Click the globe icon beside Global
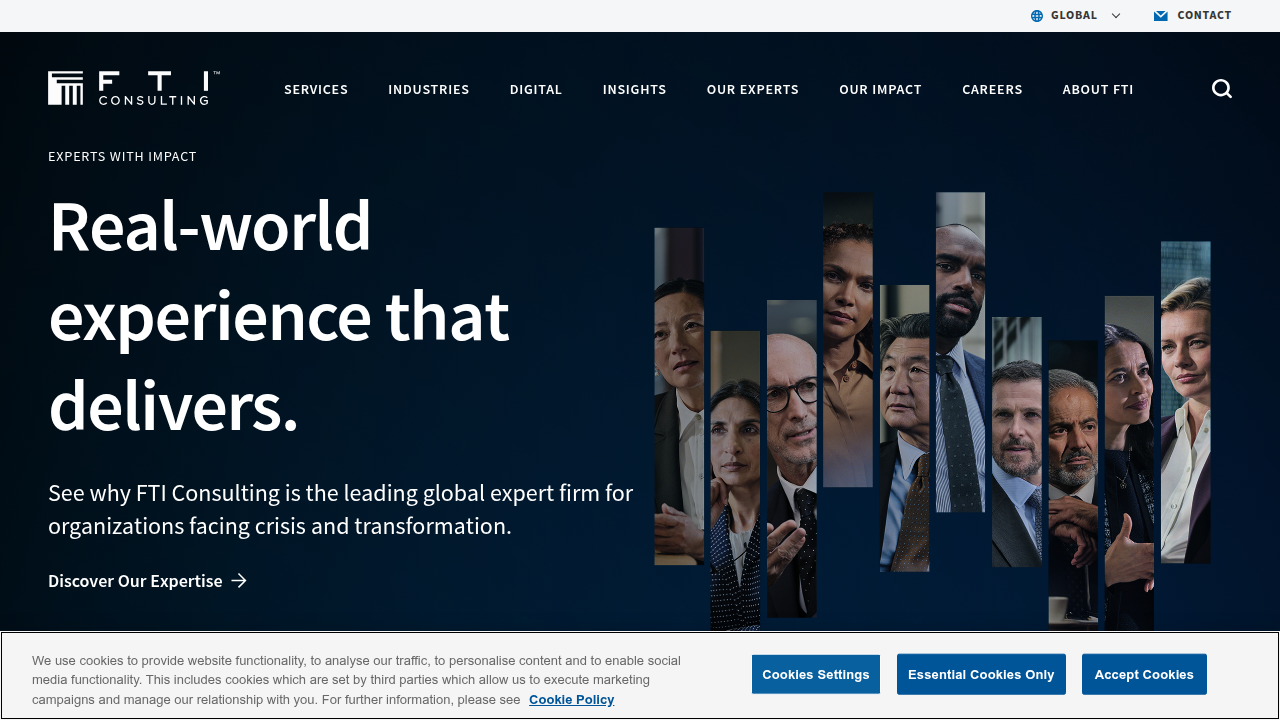The image size is (1280, 720). coord(1037,16)
